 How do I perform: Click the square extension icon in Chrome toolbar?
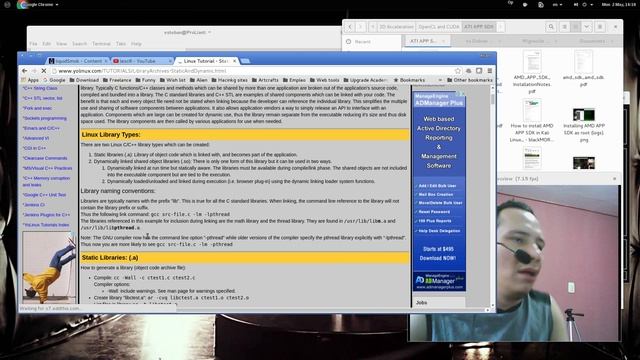[479, 71]
